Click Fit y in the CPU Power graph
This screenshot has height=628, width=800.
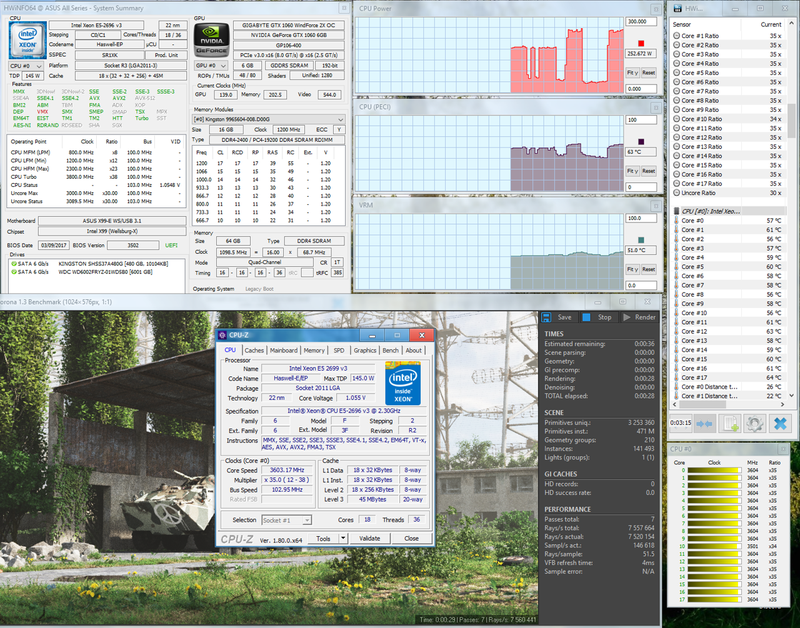coord(632,72)
